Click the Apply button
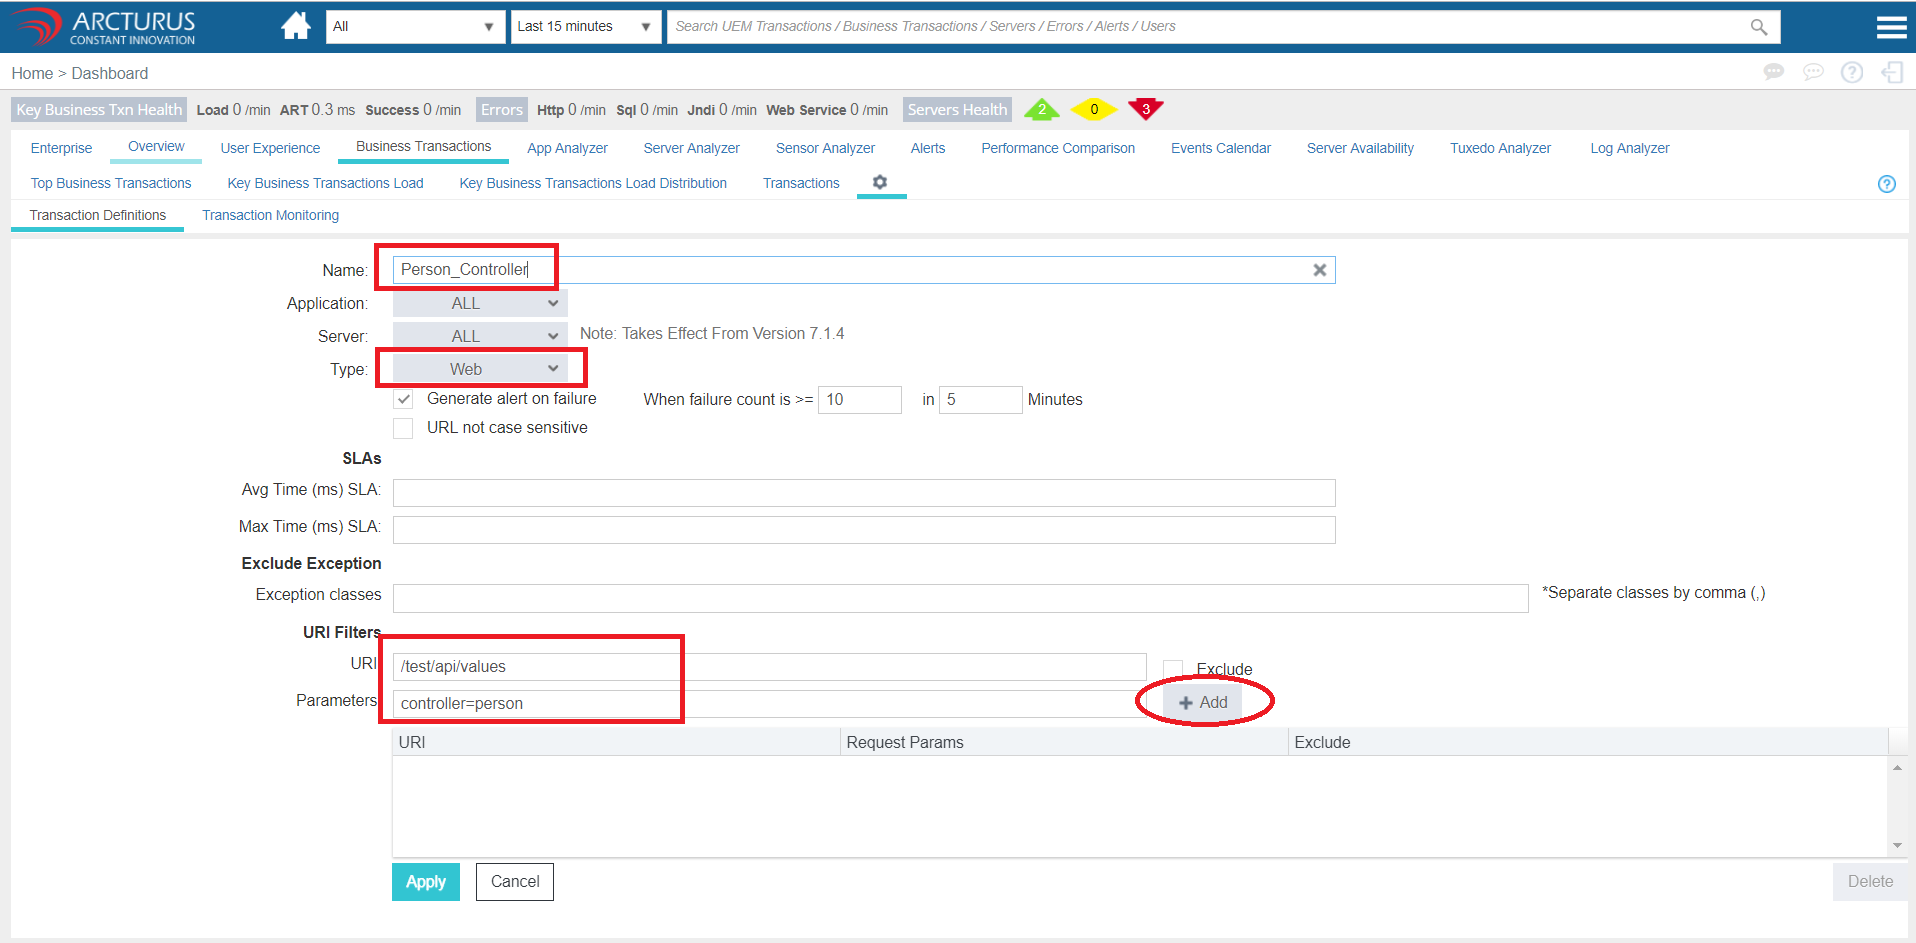1916x943 pixels. point(425,881)
